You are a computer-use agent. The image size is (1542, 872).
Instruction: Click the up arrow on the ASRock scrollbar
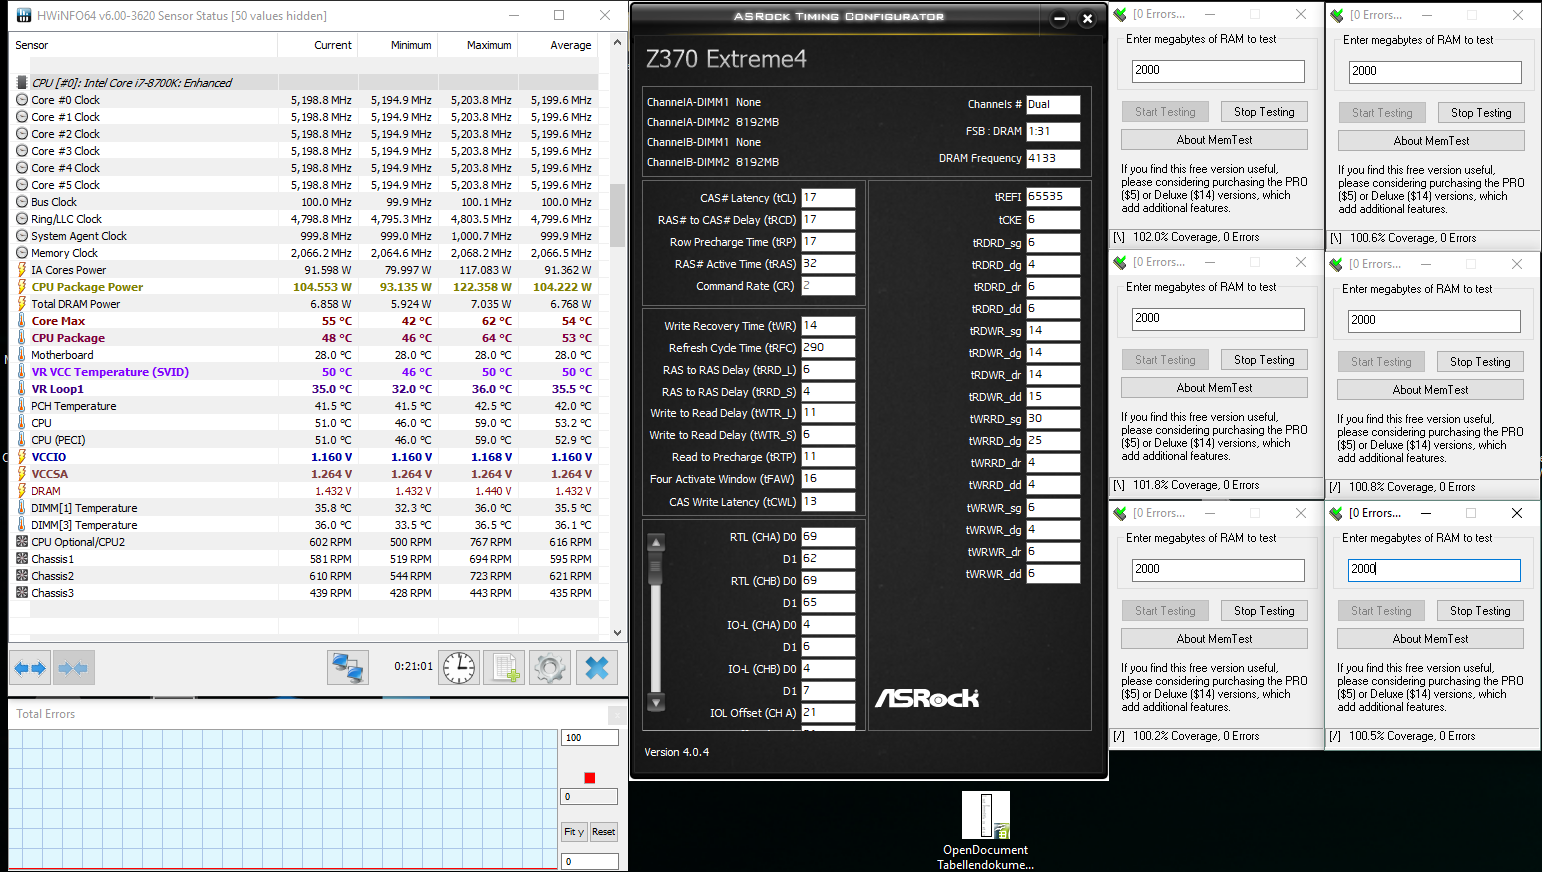[656, 543]
